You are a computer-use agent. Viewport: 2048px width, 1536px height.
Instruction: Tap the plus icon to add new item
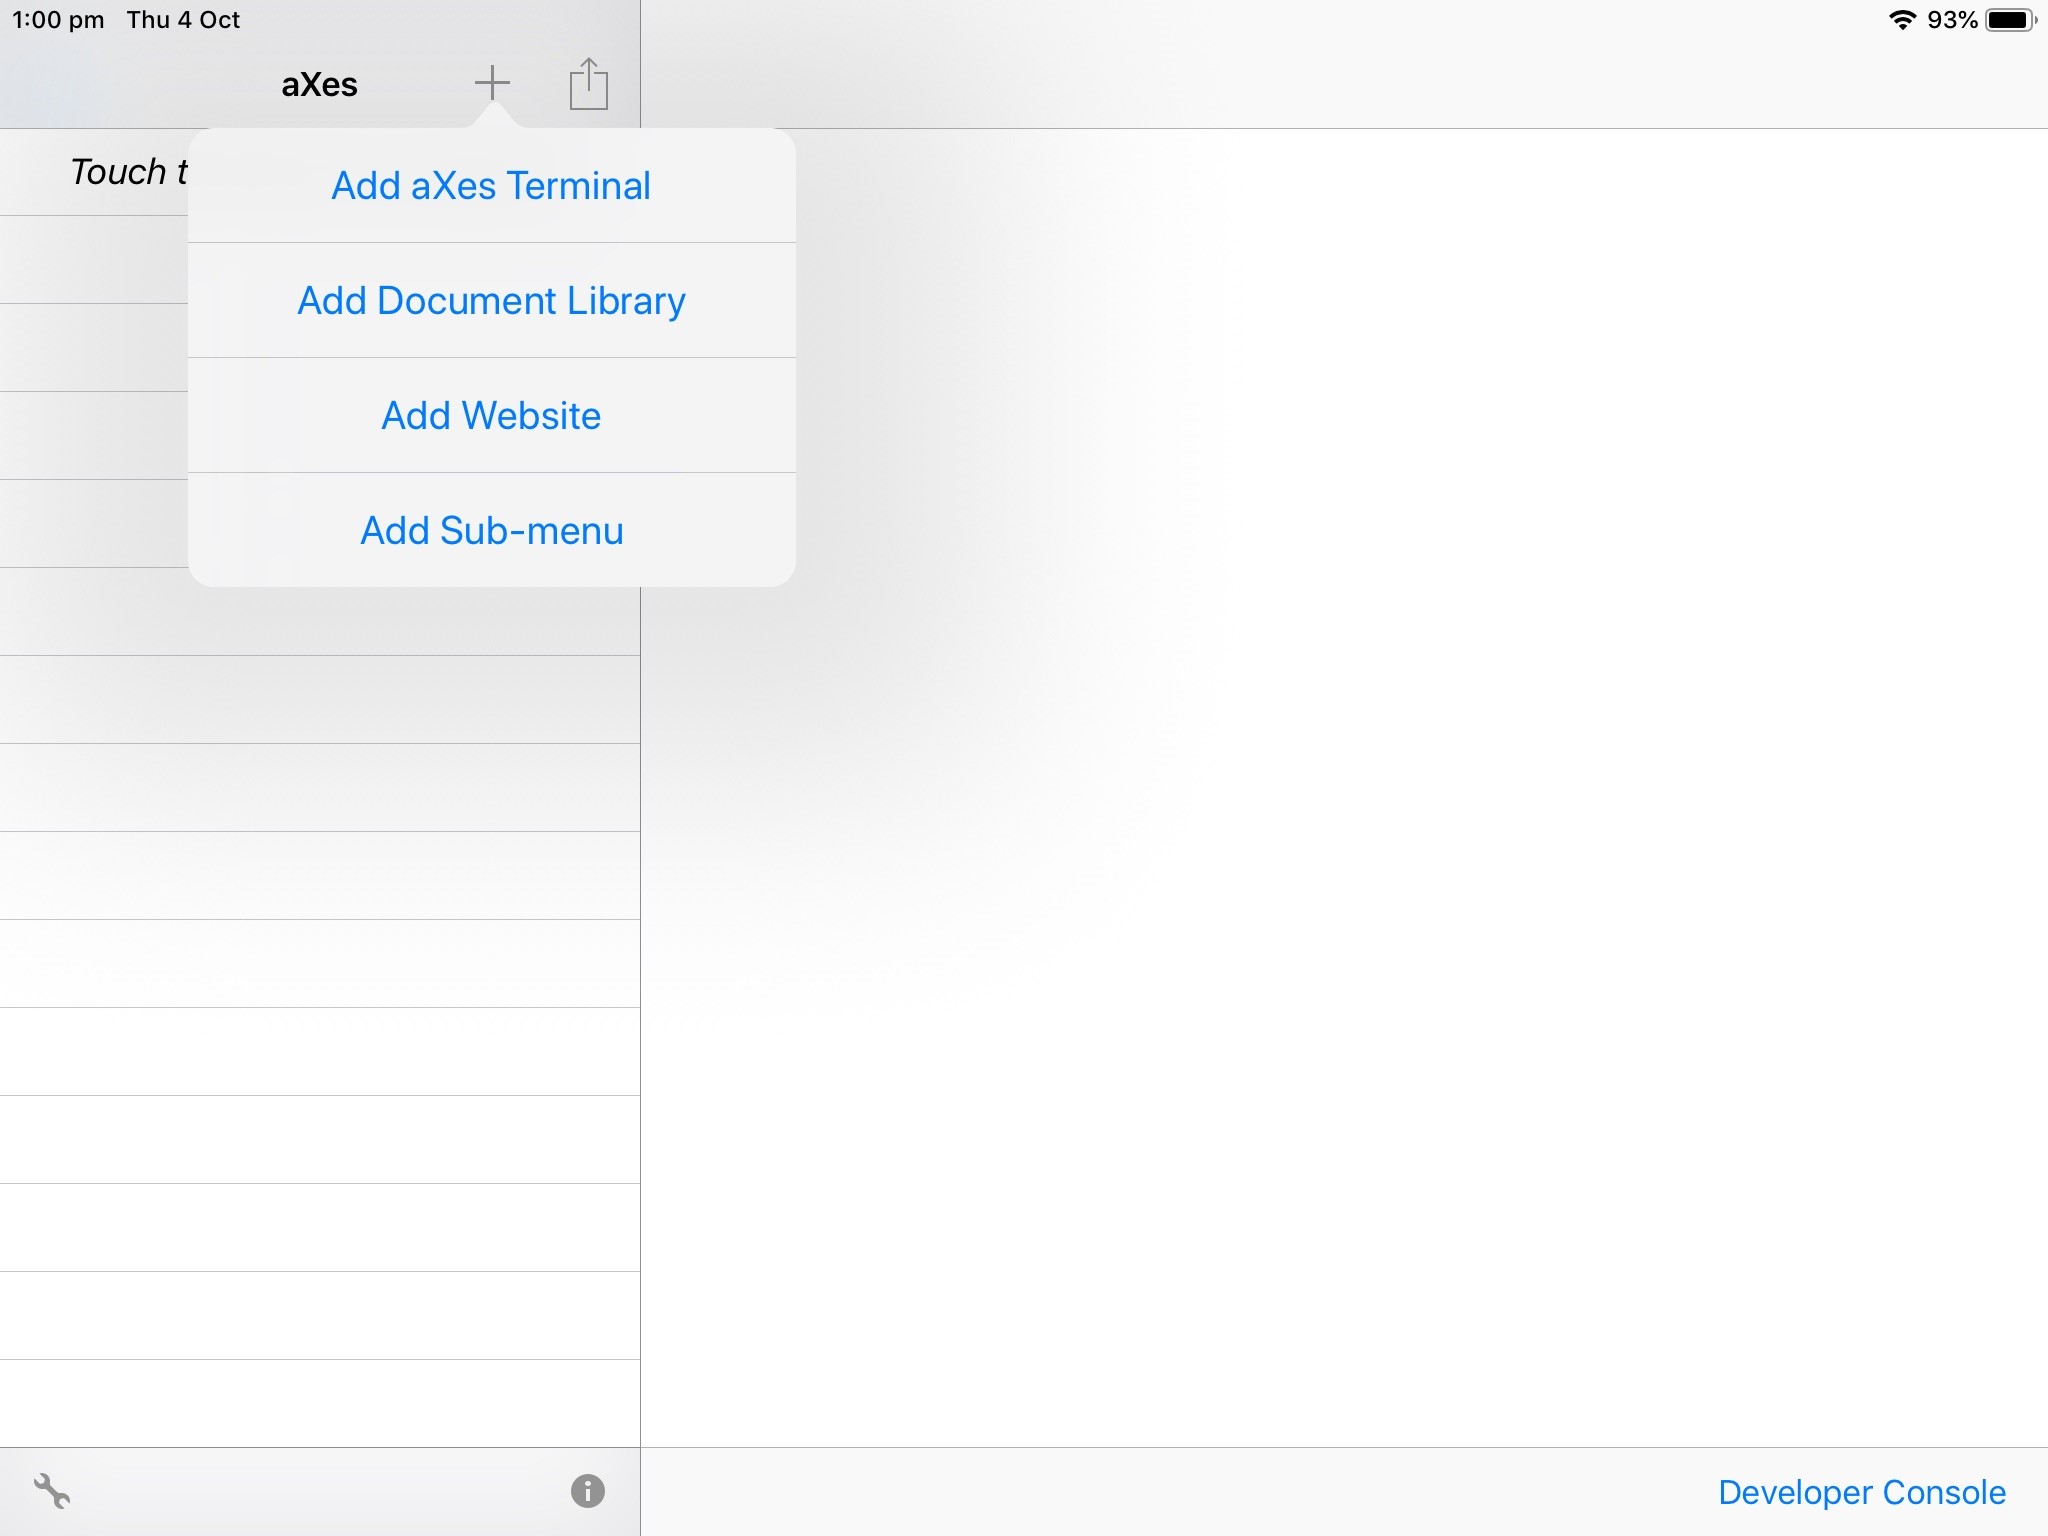[491, 83]
